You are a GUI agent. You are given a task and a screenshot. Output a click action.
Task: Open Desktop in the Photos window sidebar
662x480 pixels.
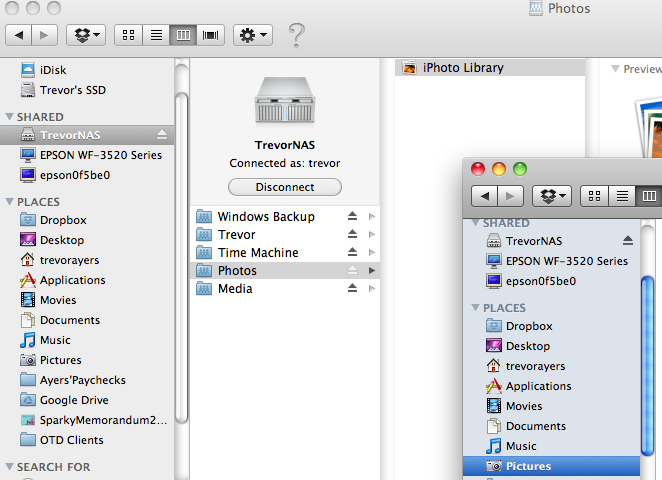coord(87,240)
